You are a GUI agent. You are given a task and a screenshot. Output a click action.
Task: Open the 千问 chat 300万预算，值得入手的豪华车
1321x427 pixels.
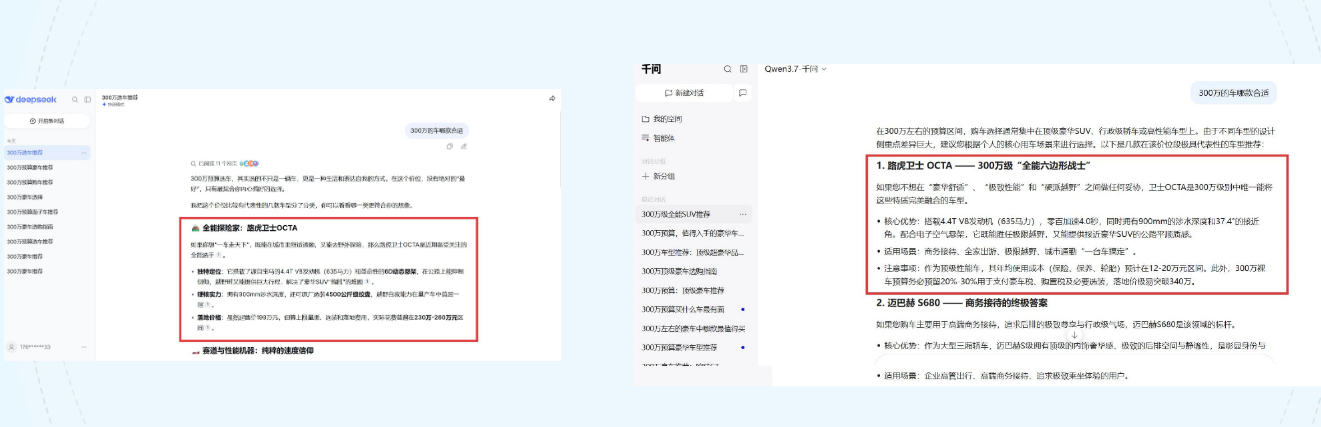pyautogui.click(x=693, y=233)
